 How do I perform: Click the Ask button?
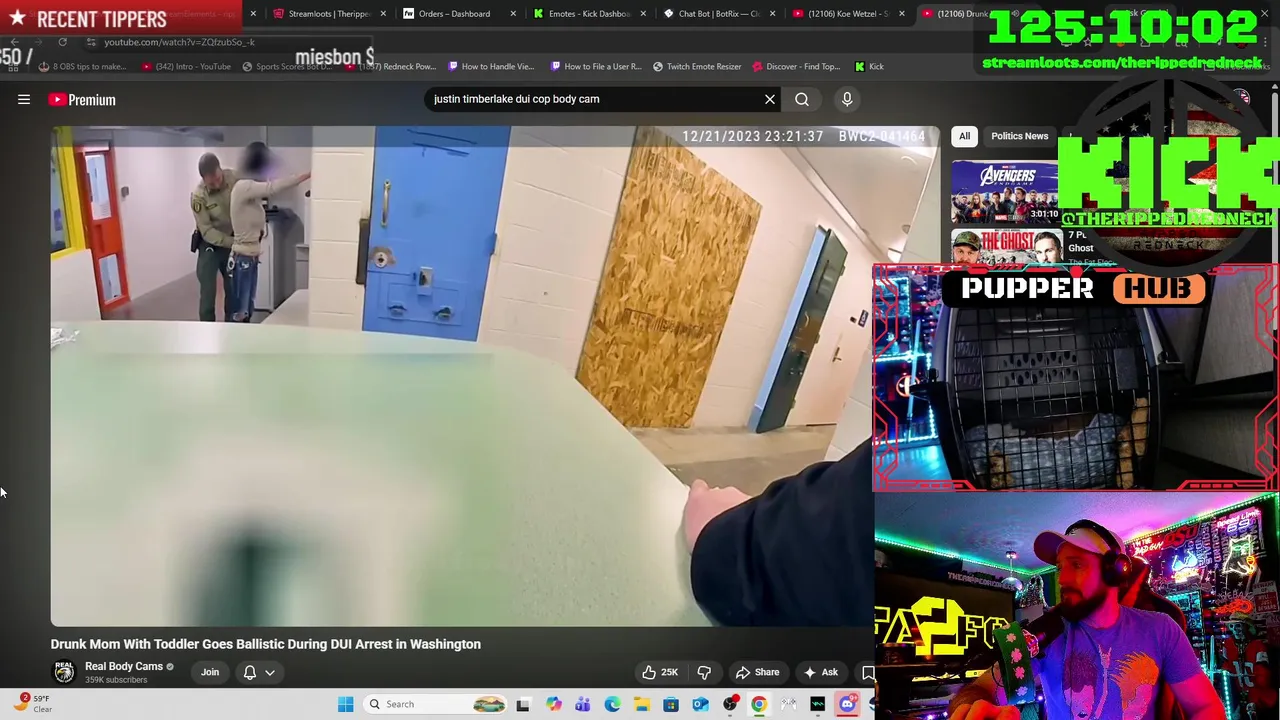pos(821,672)
